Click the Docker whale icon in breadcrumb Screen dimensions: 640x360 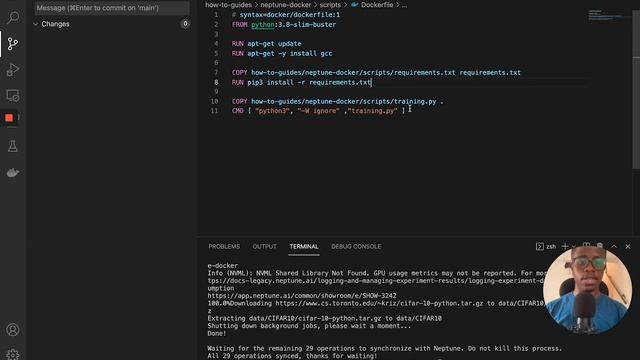click(x=354, y=5)
